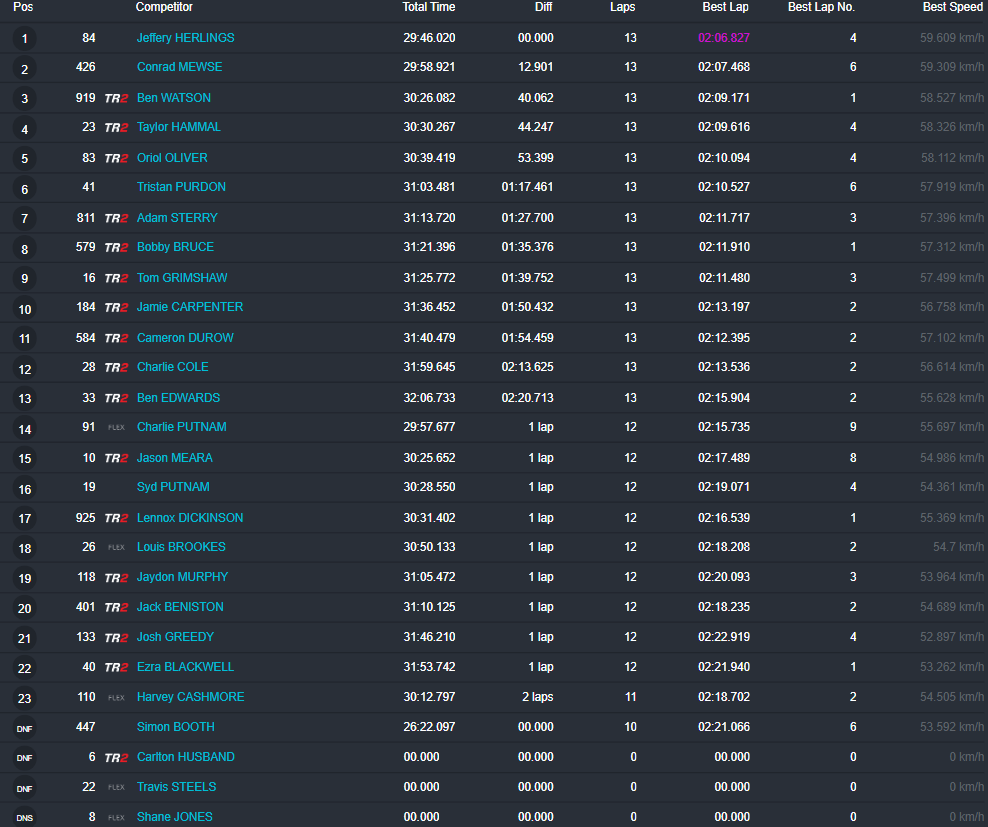The image size is (988, 827).
Task: View Charlie COLE's details
Action: 173,366
